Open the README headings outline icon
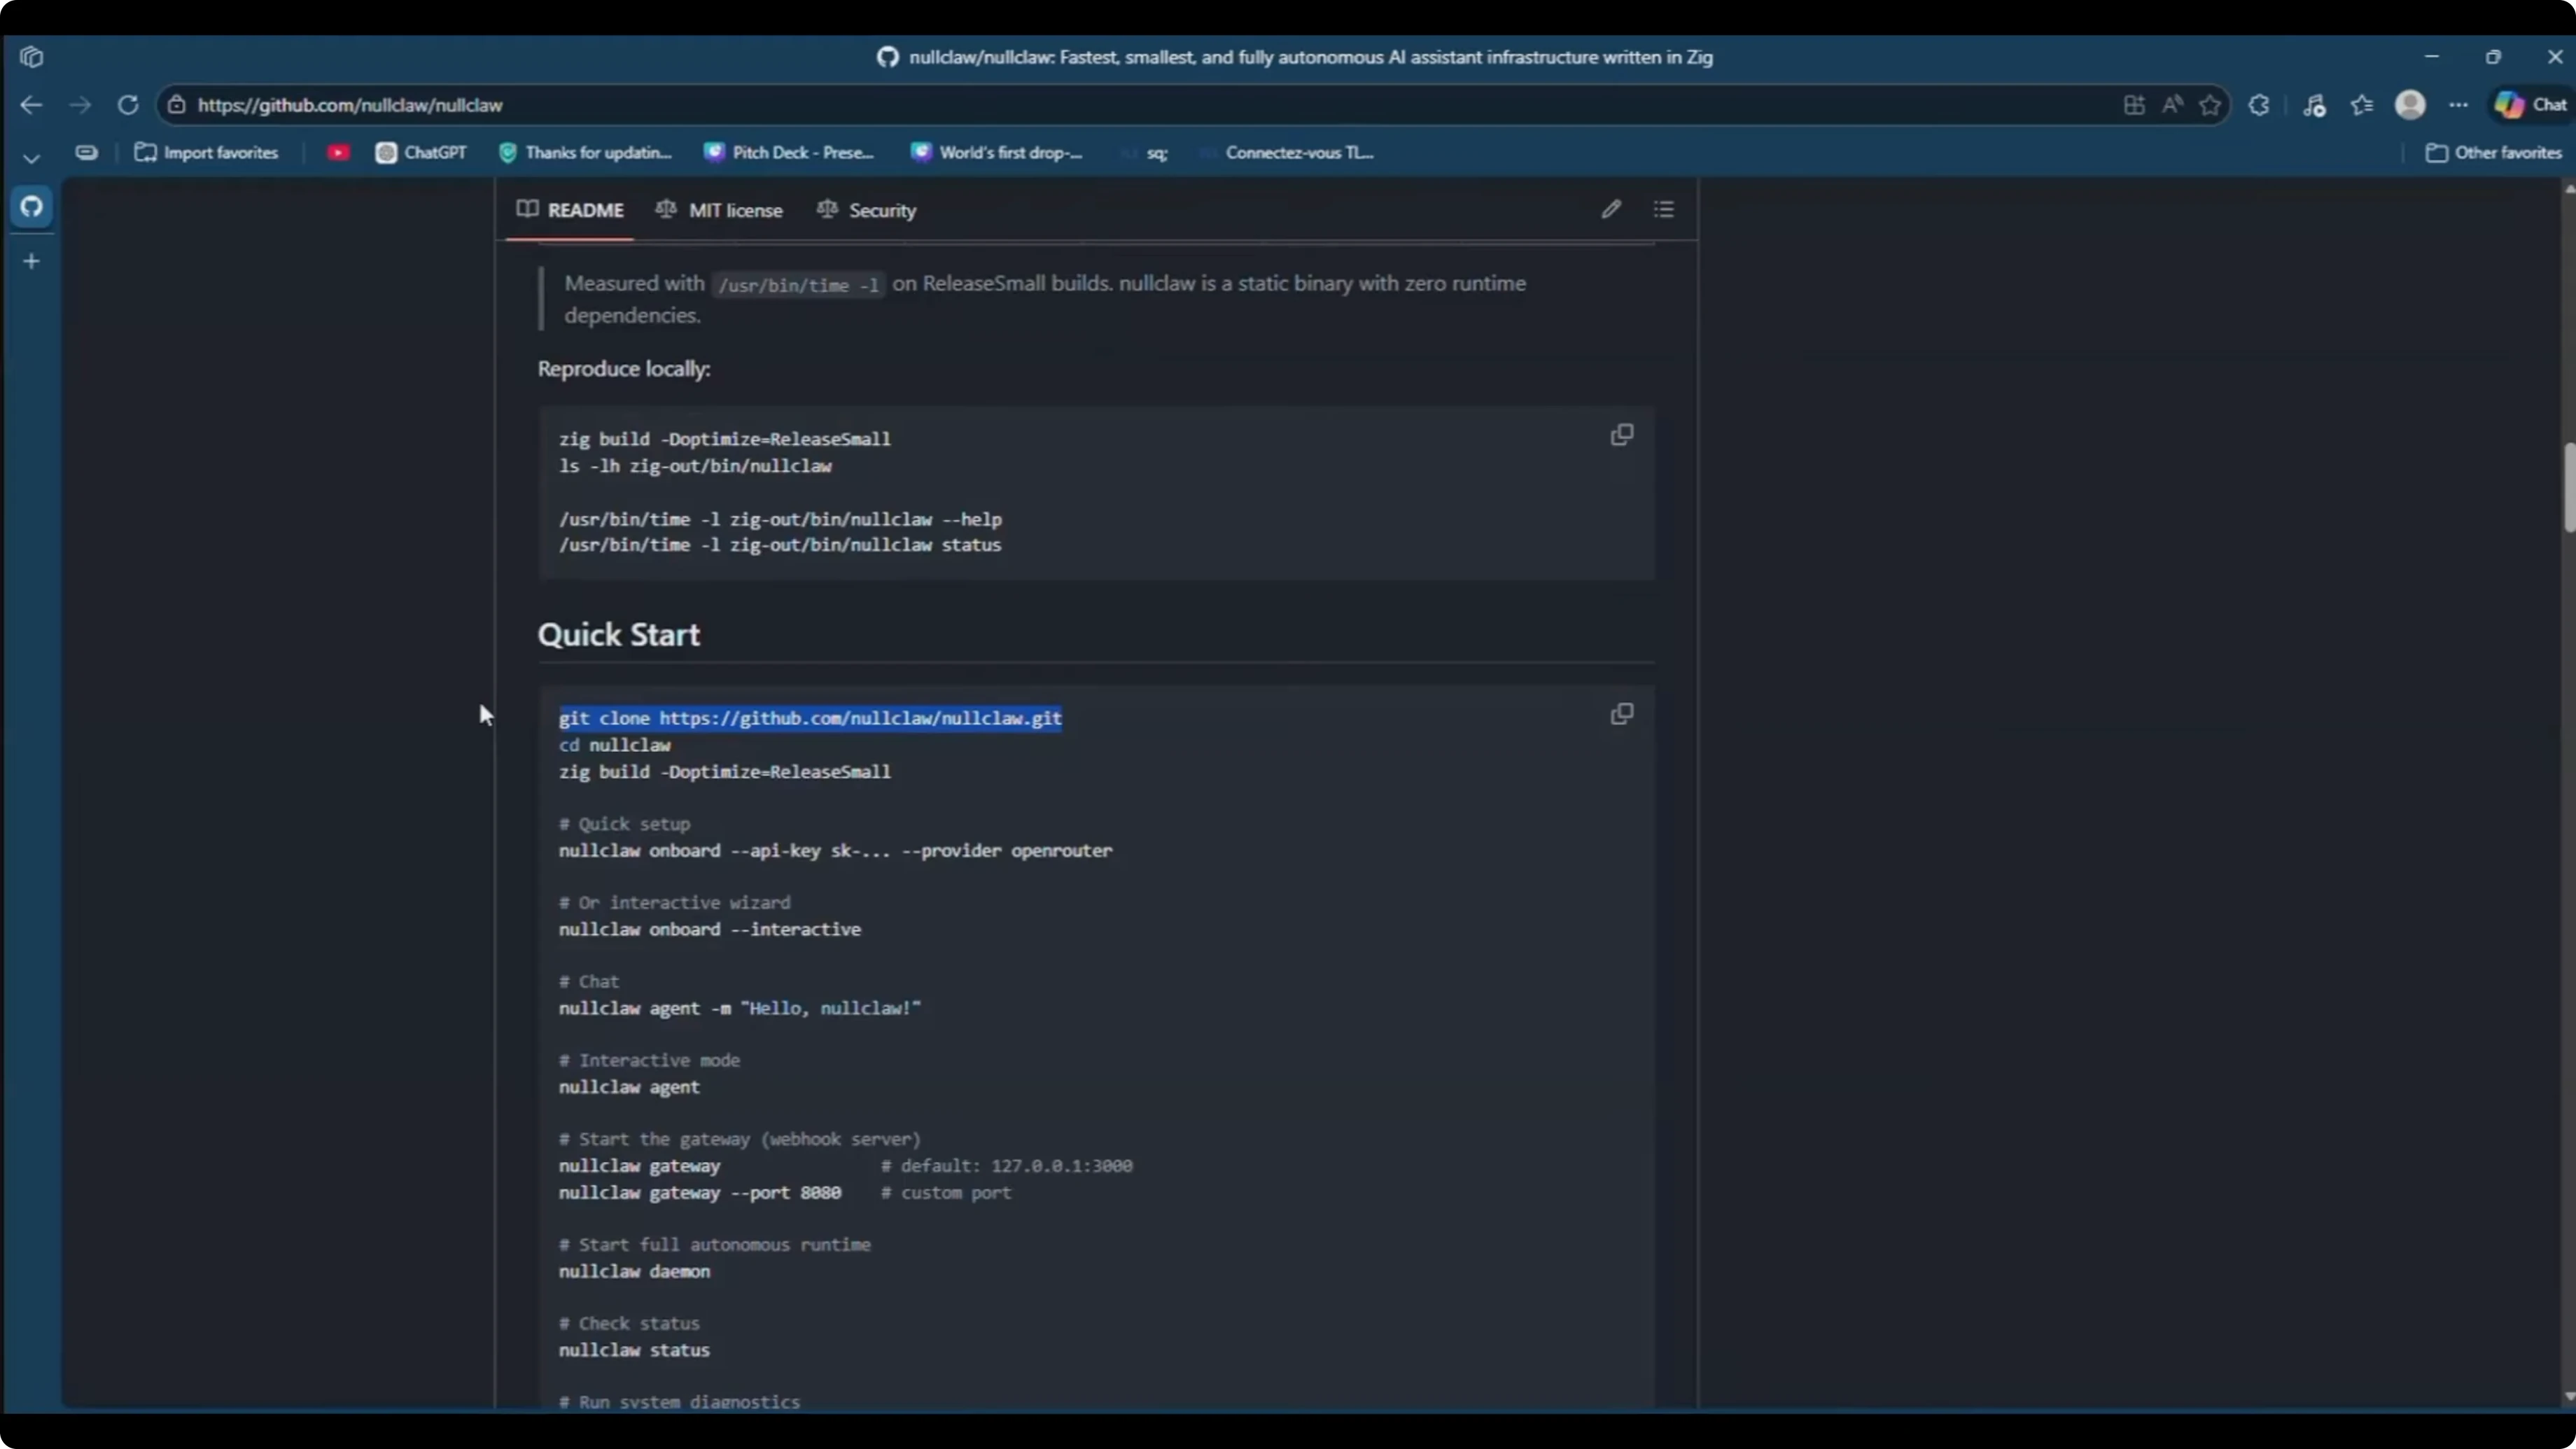 pyautogui.click(x=1663, y=209)
